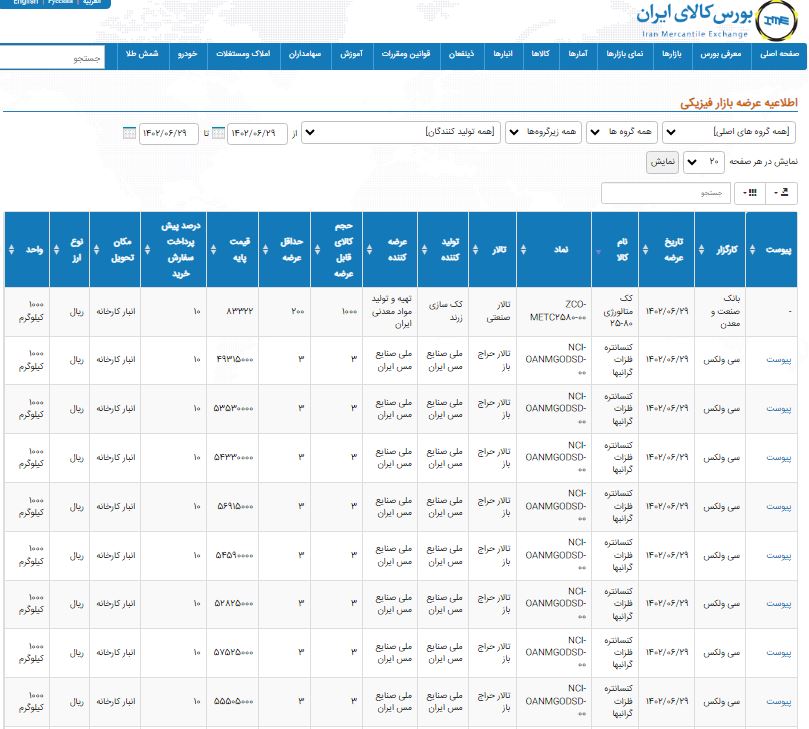Open پیوست link for the ۵۲۸۲۵۰۰۰ price row
The width and height of the screenshot is (809, 729).
click(779, 604)
